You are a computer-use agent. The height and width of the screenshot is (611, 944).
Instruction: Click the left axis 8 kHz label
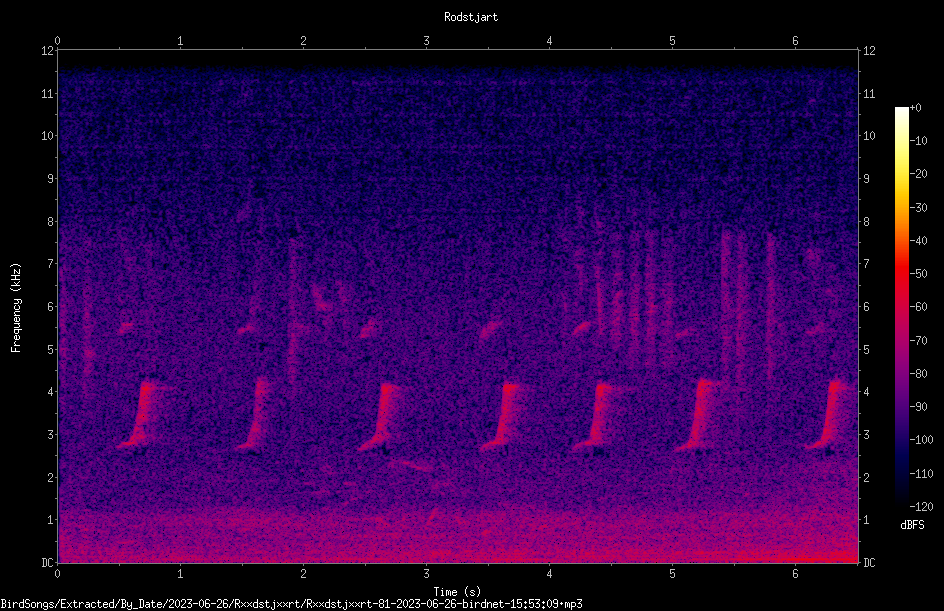51,222
